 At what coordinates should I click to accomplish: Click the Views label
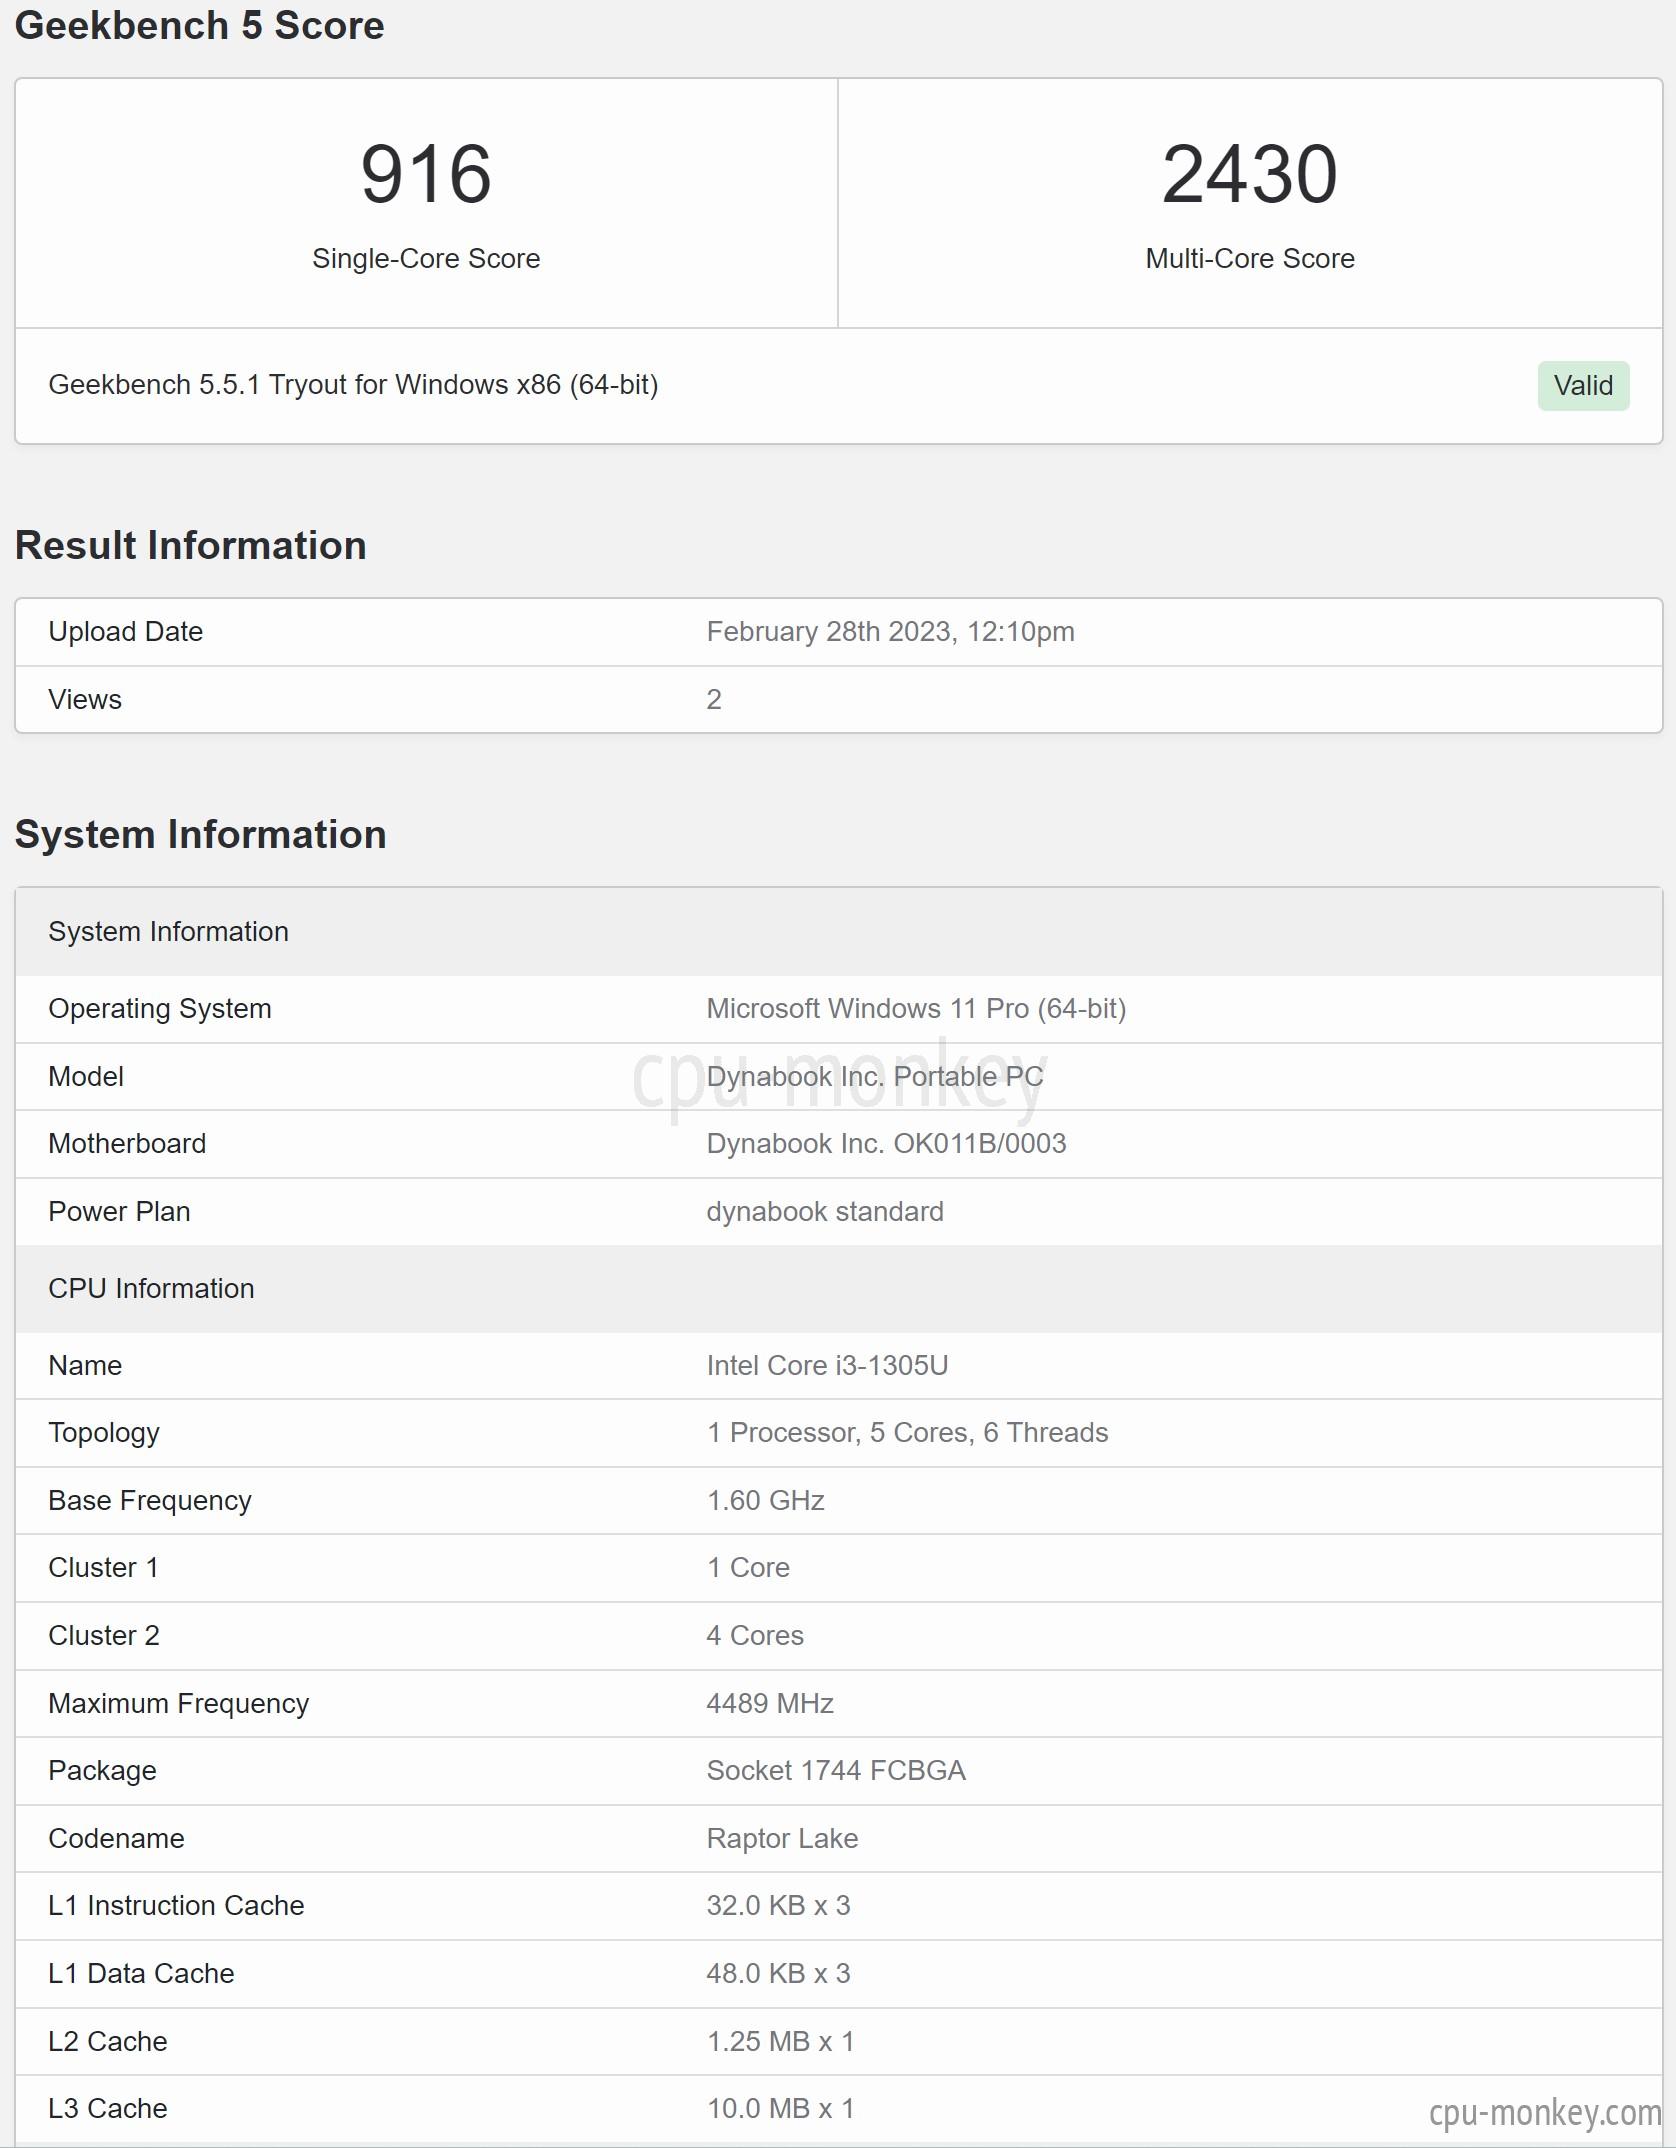click(85, 700)
